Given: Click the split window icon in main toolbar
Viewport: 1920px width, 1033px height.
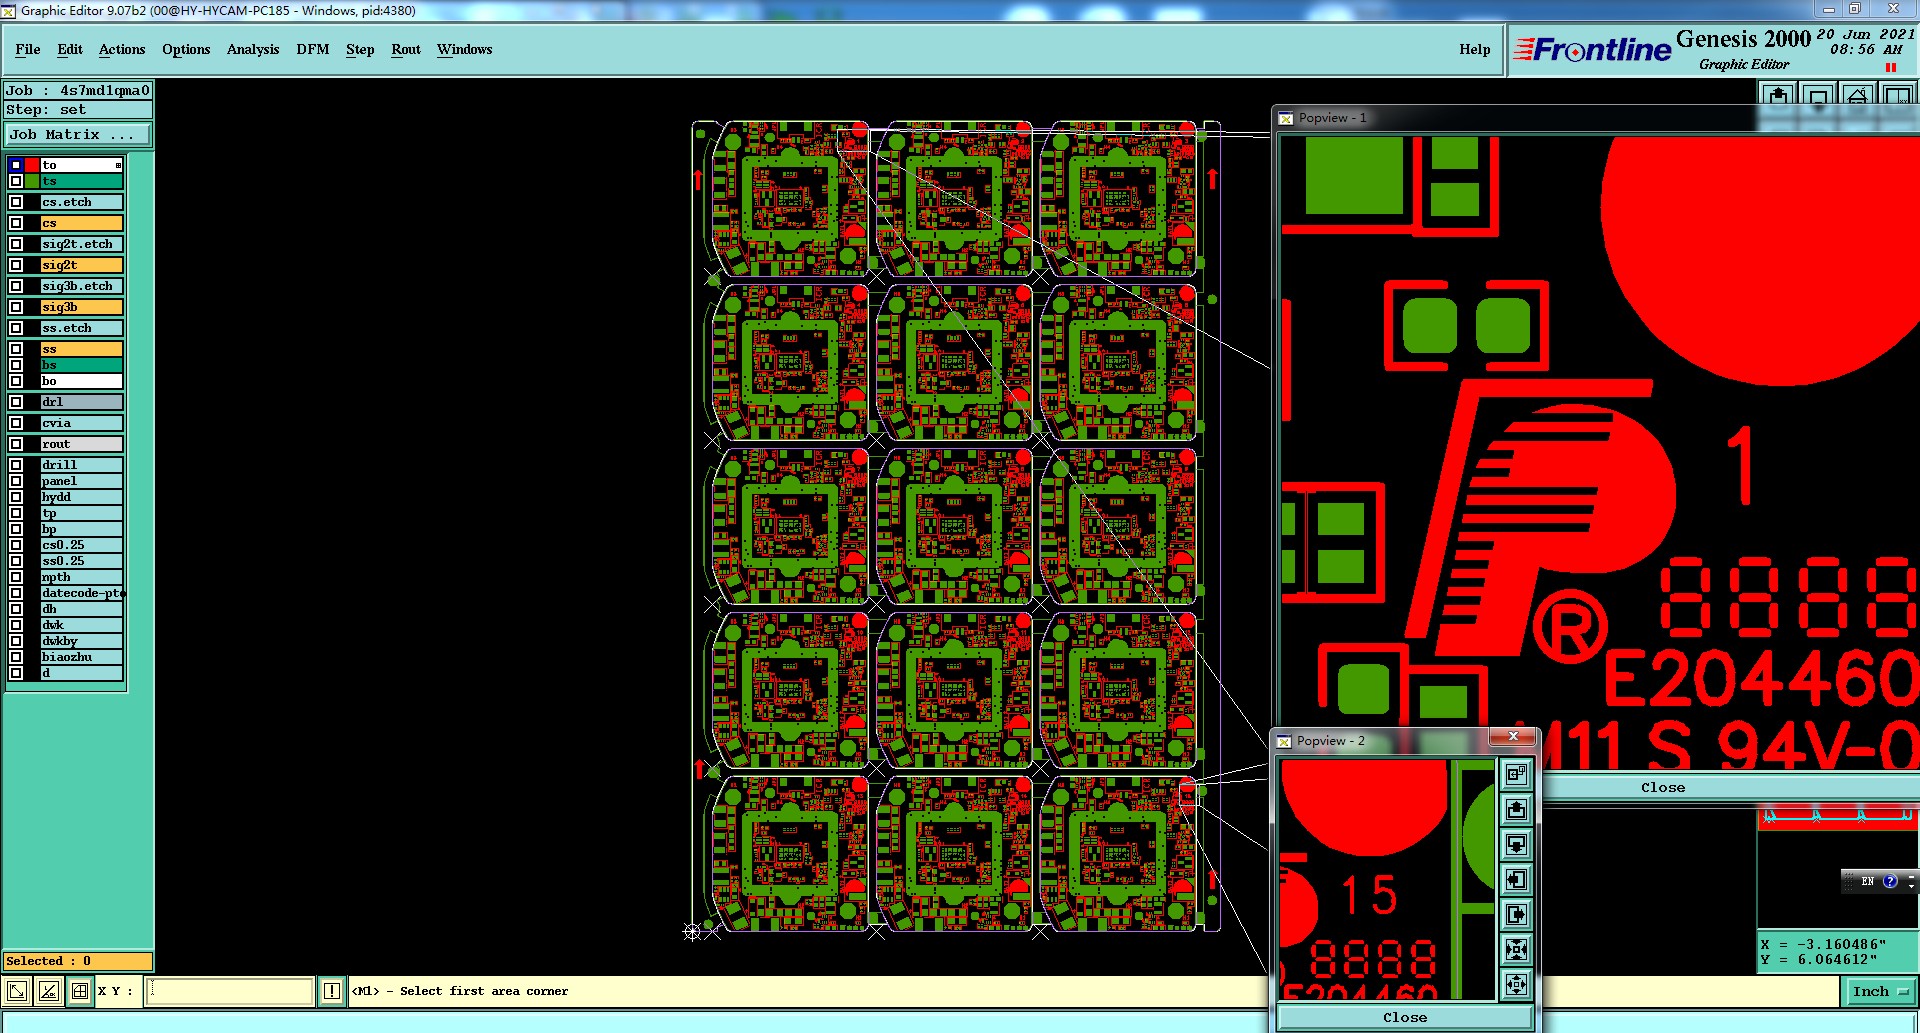Looking at the screenshot, I should click(x=1896, y=95).
